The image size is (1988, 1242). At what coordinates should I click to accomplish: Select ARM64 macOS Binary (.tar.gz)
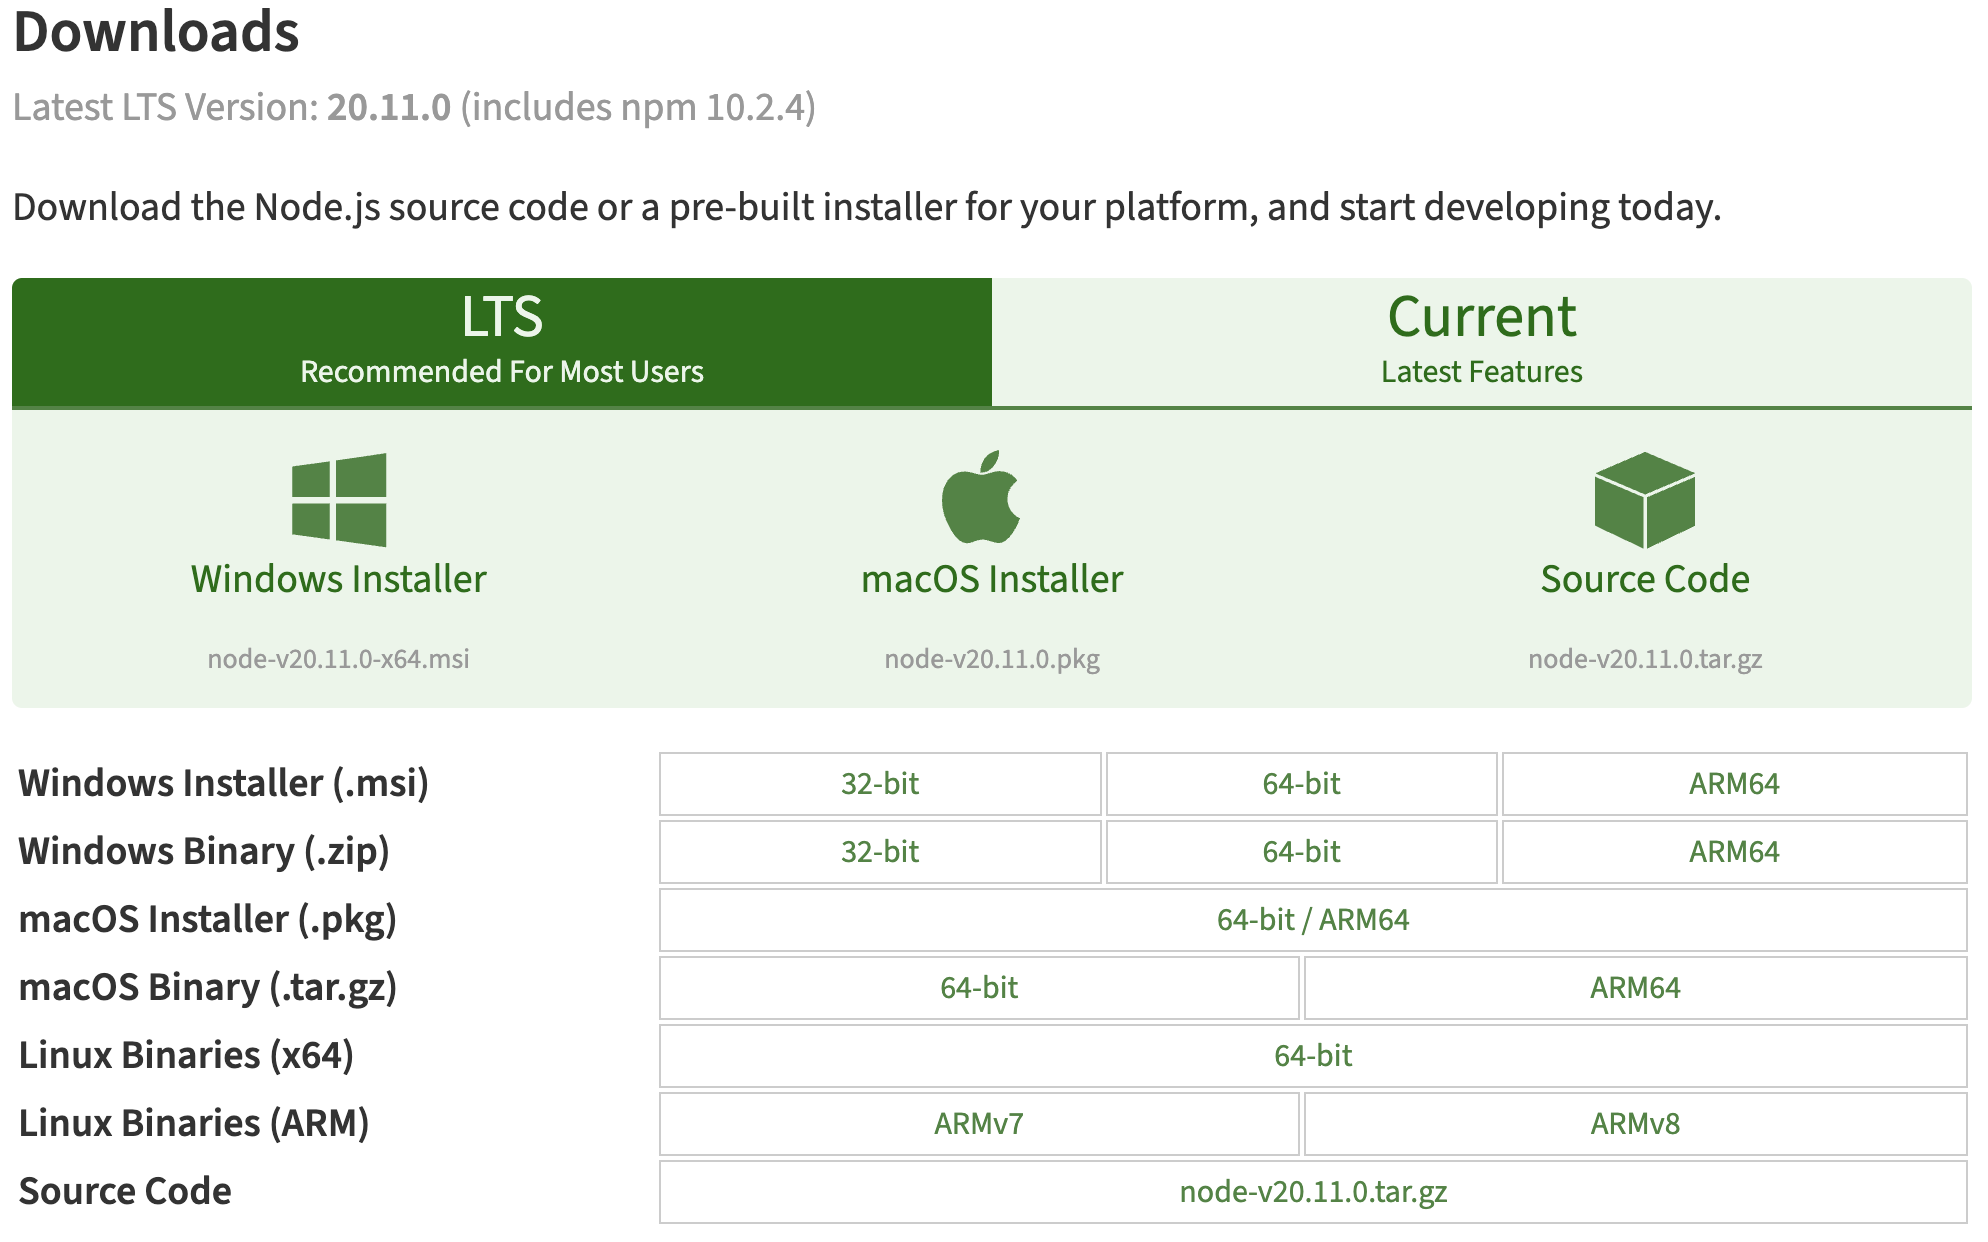click(x=1635, y=988)
